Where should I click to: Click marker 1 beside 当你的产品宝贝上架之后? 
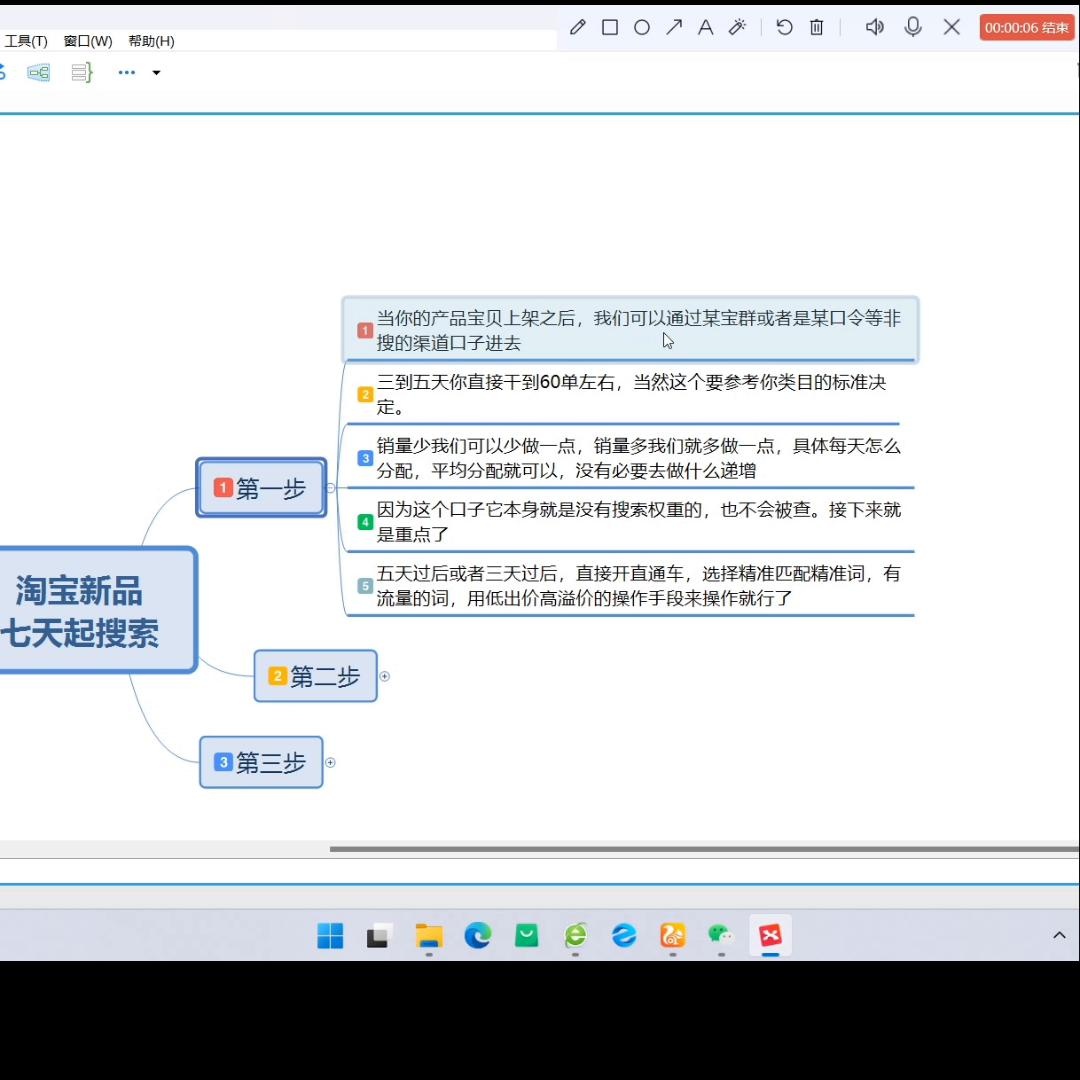point(365,330)
